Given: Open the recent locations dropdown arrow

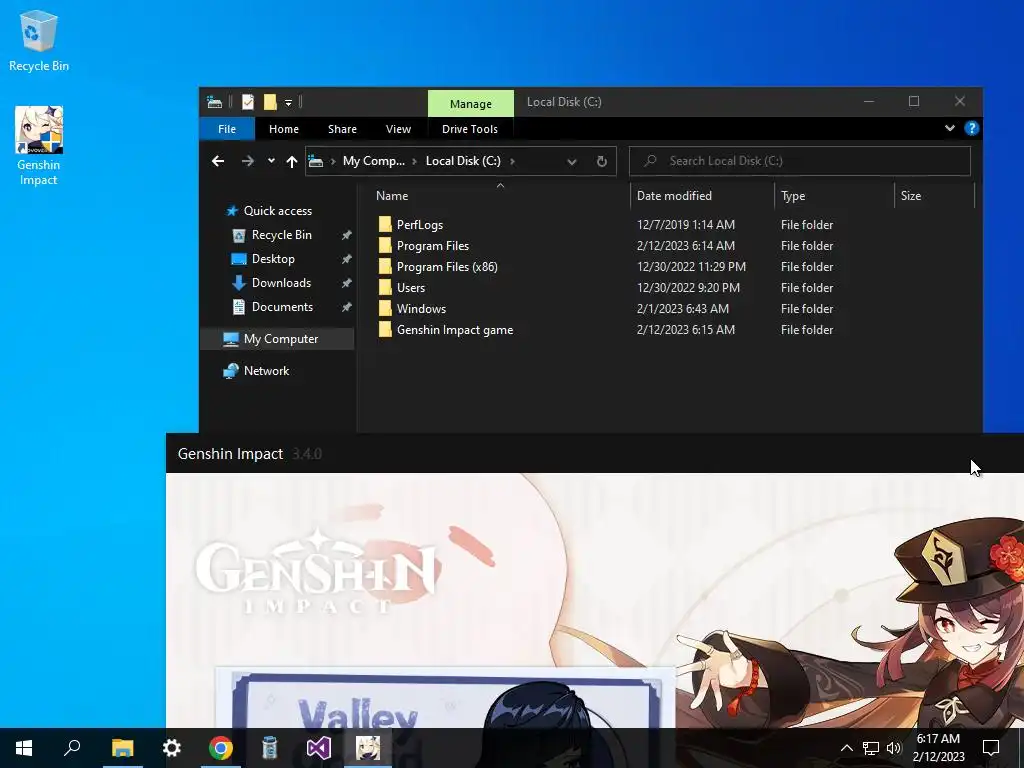Looking at the screenshot, I should point(271,161).
